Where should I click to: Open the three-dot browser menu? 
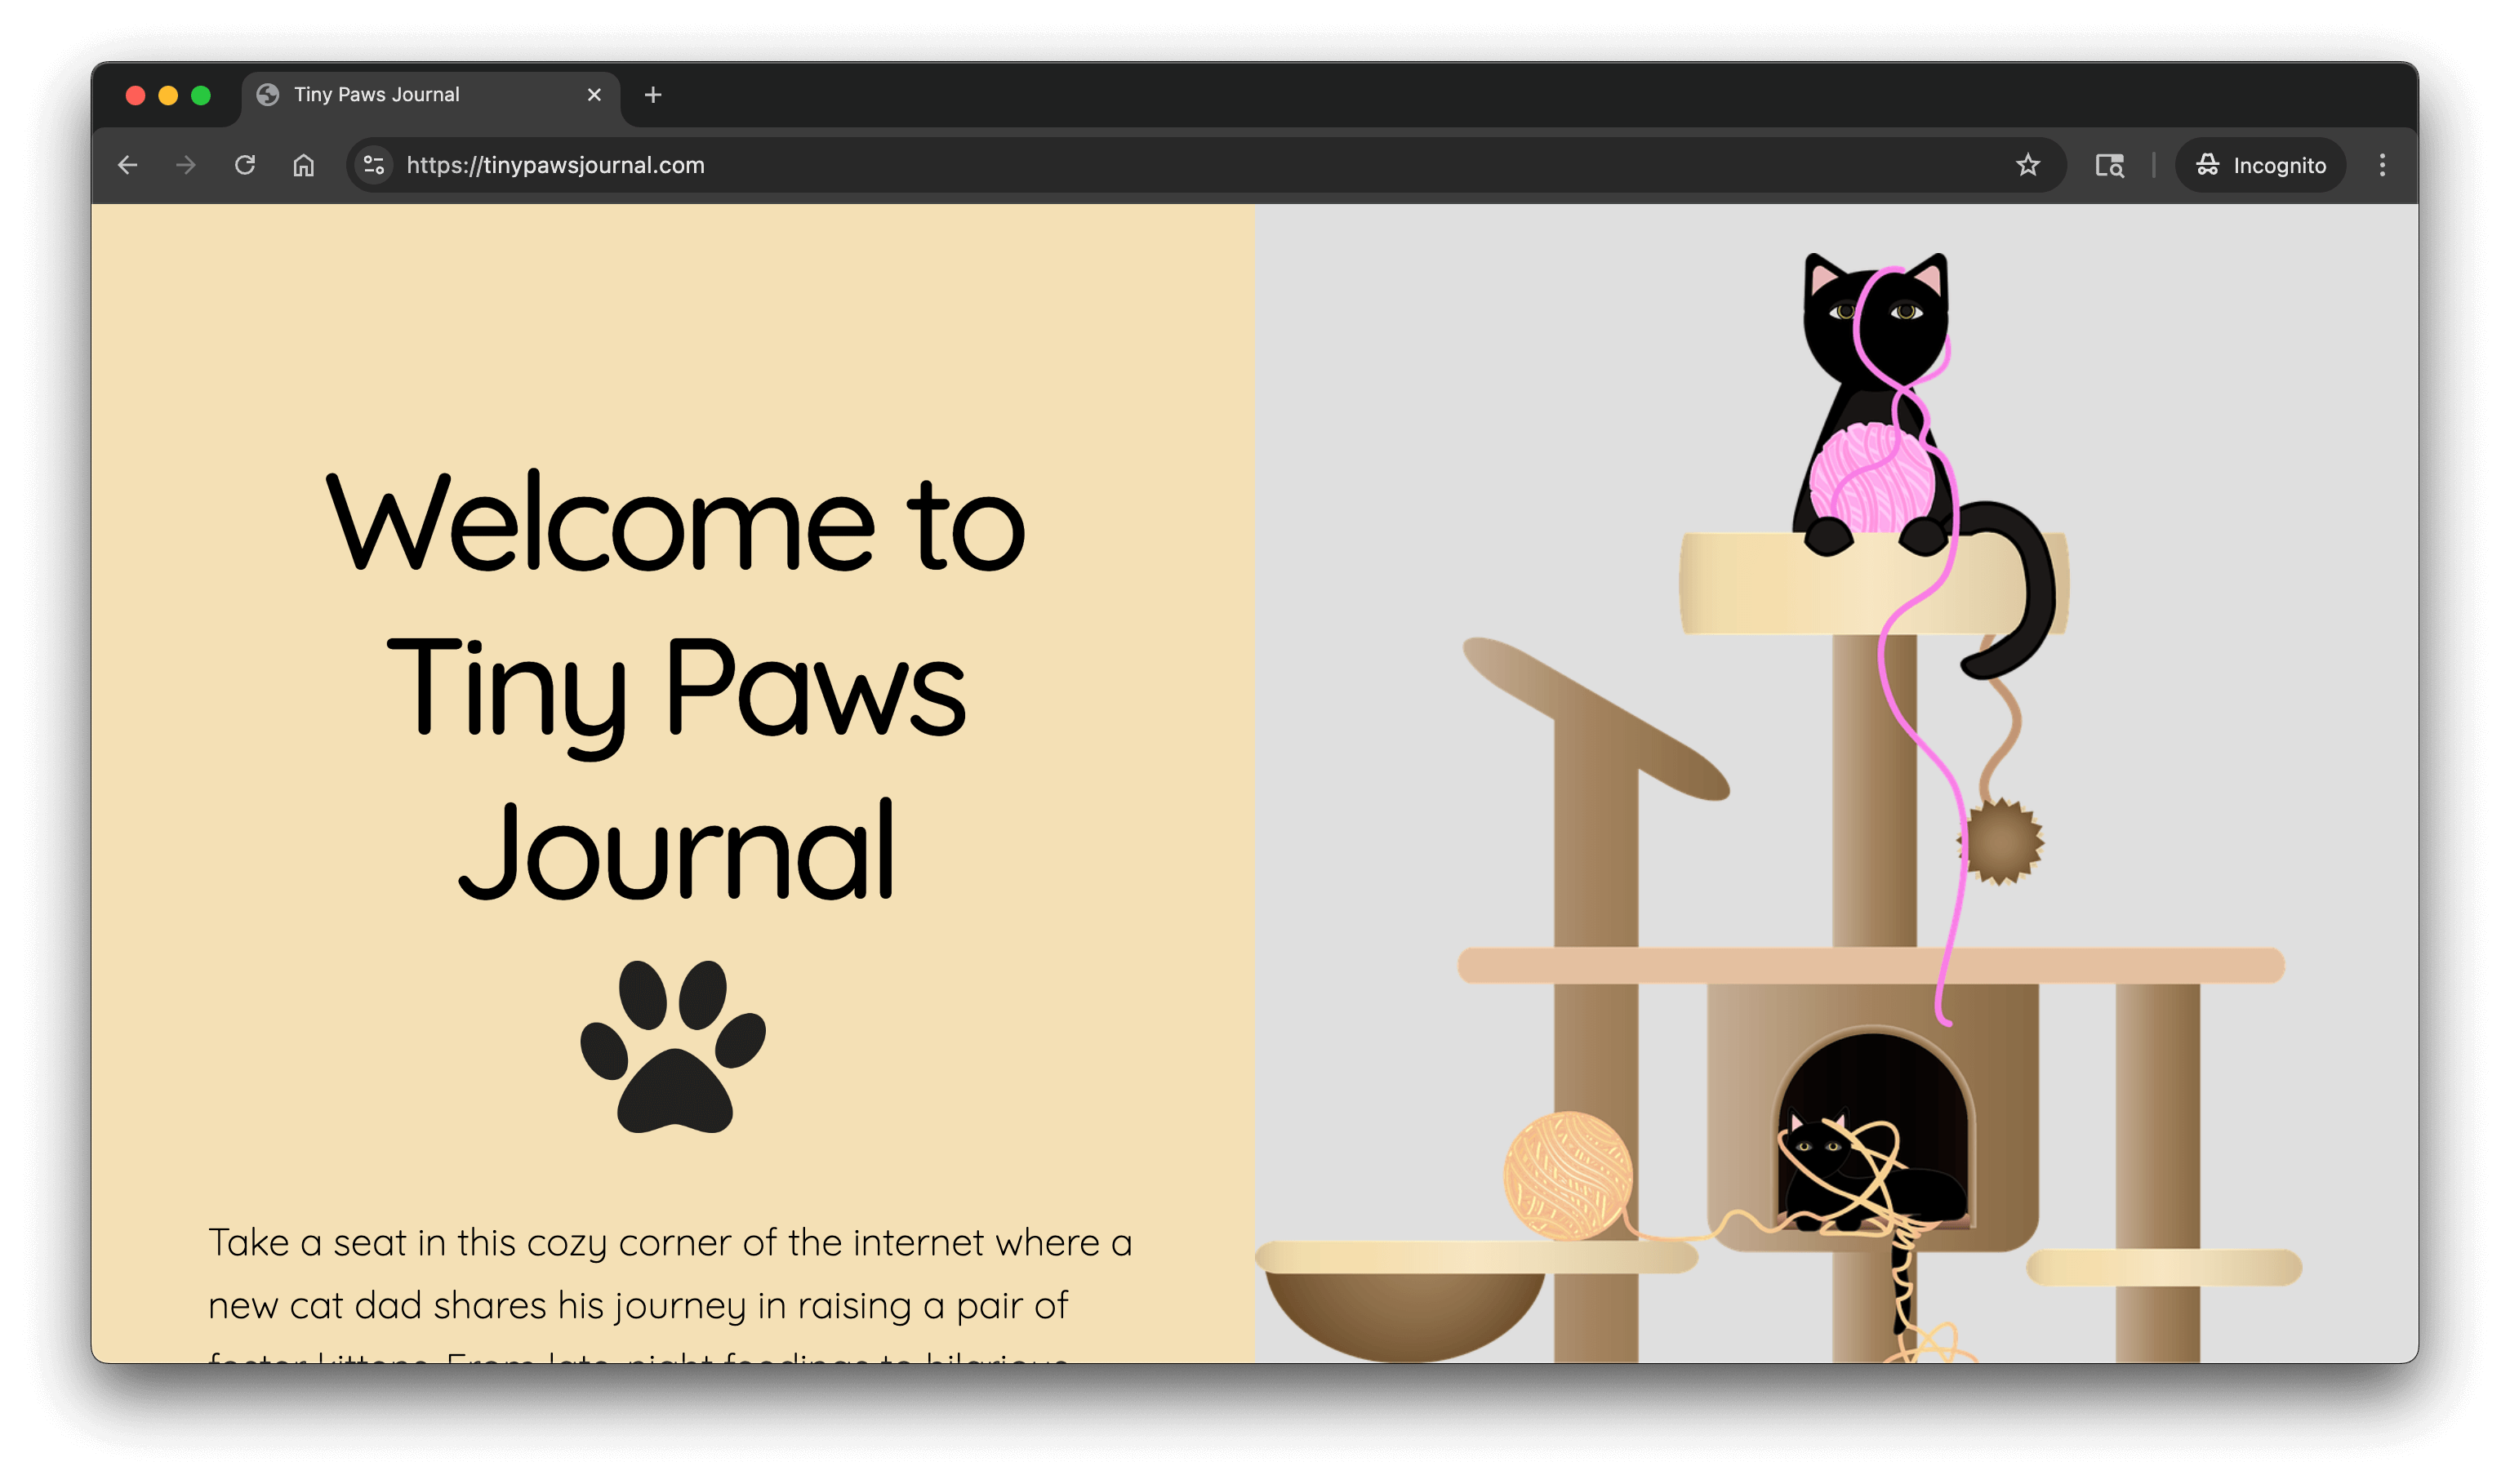(2382, 165)
